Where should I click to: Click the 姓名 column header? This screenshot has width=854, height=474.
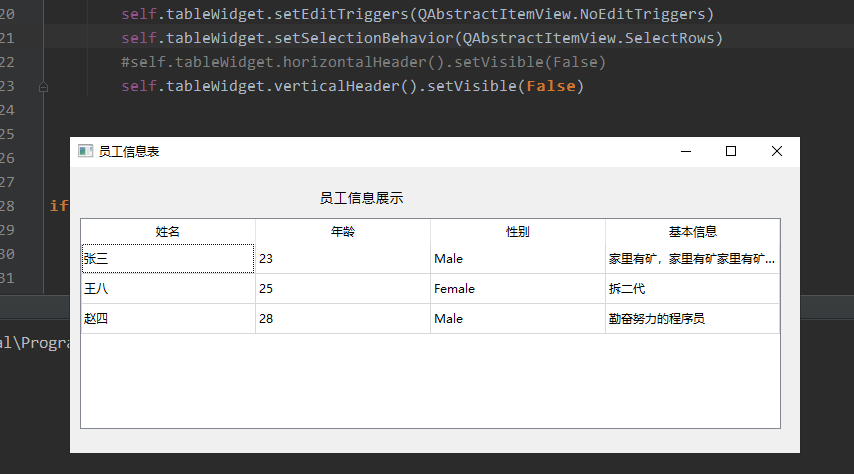(x=168, y=232)
